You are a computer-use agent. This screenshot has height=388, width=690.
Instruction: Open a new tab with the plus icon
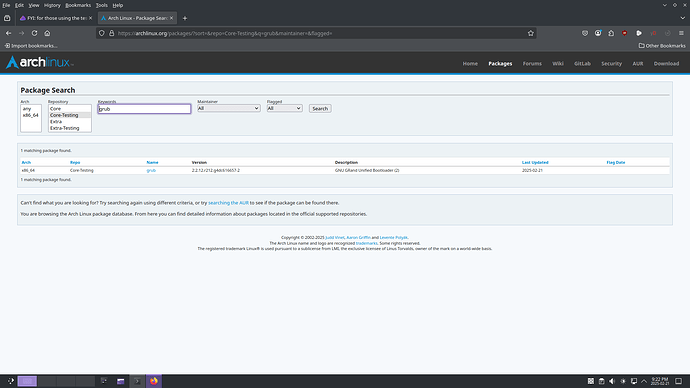click(x=185, y=18)
